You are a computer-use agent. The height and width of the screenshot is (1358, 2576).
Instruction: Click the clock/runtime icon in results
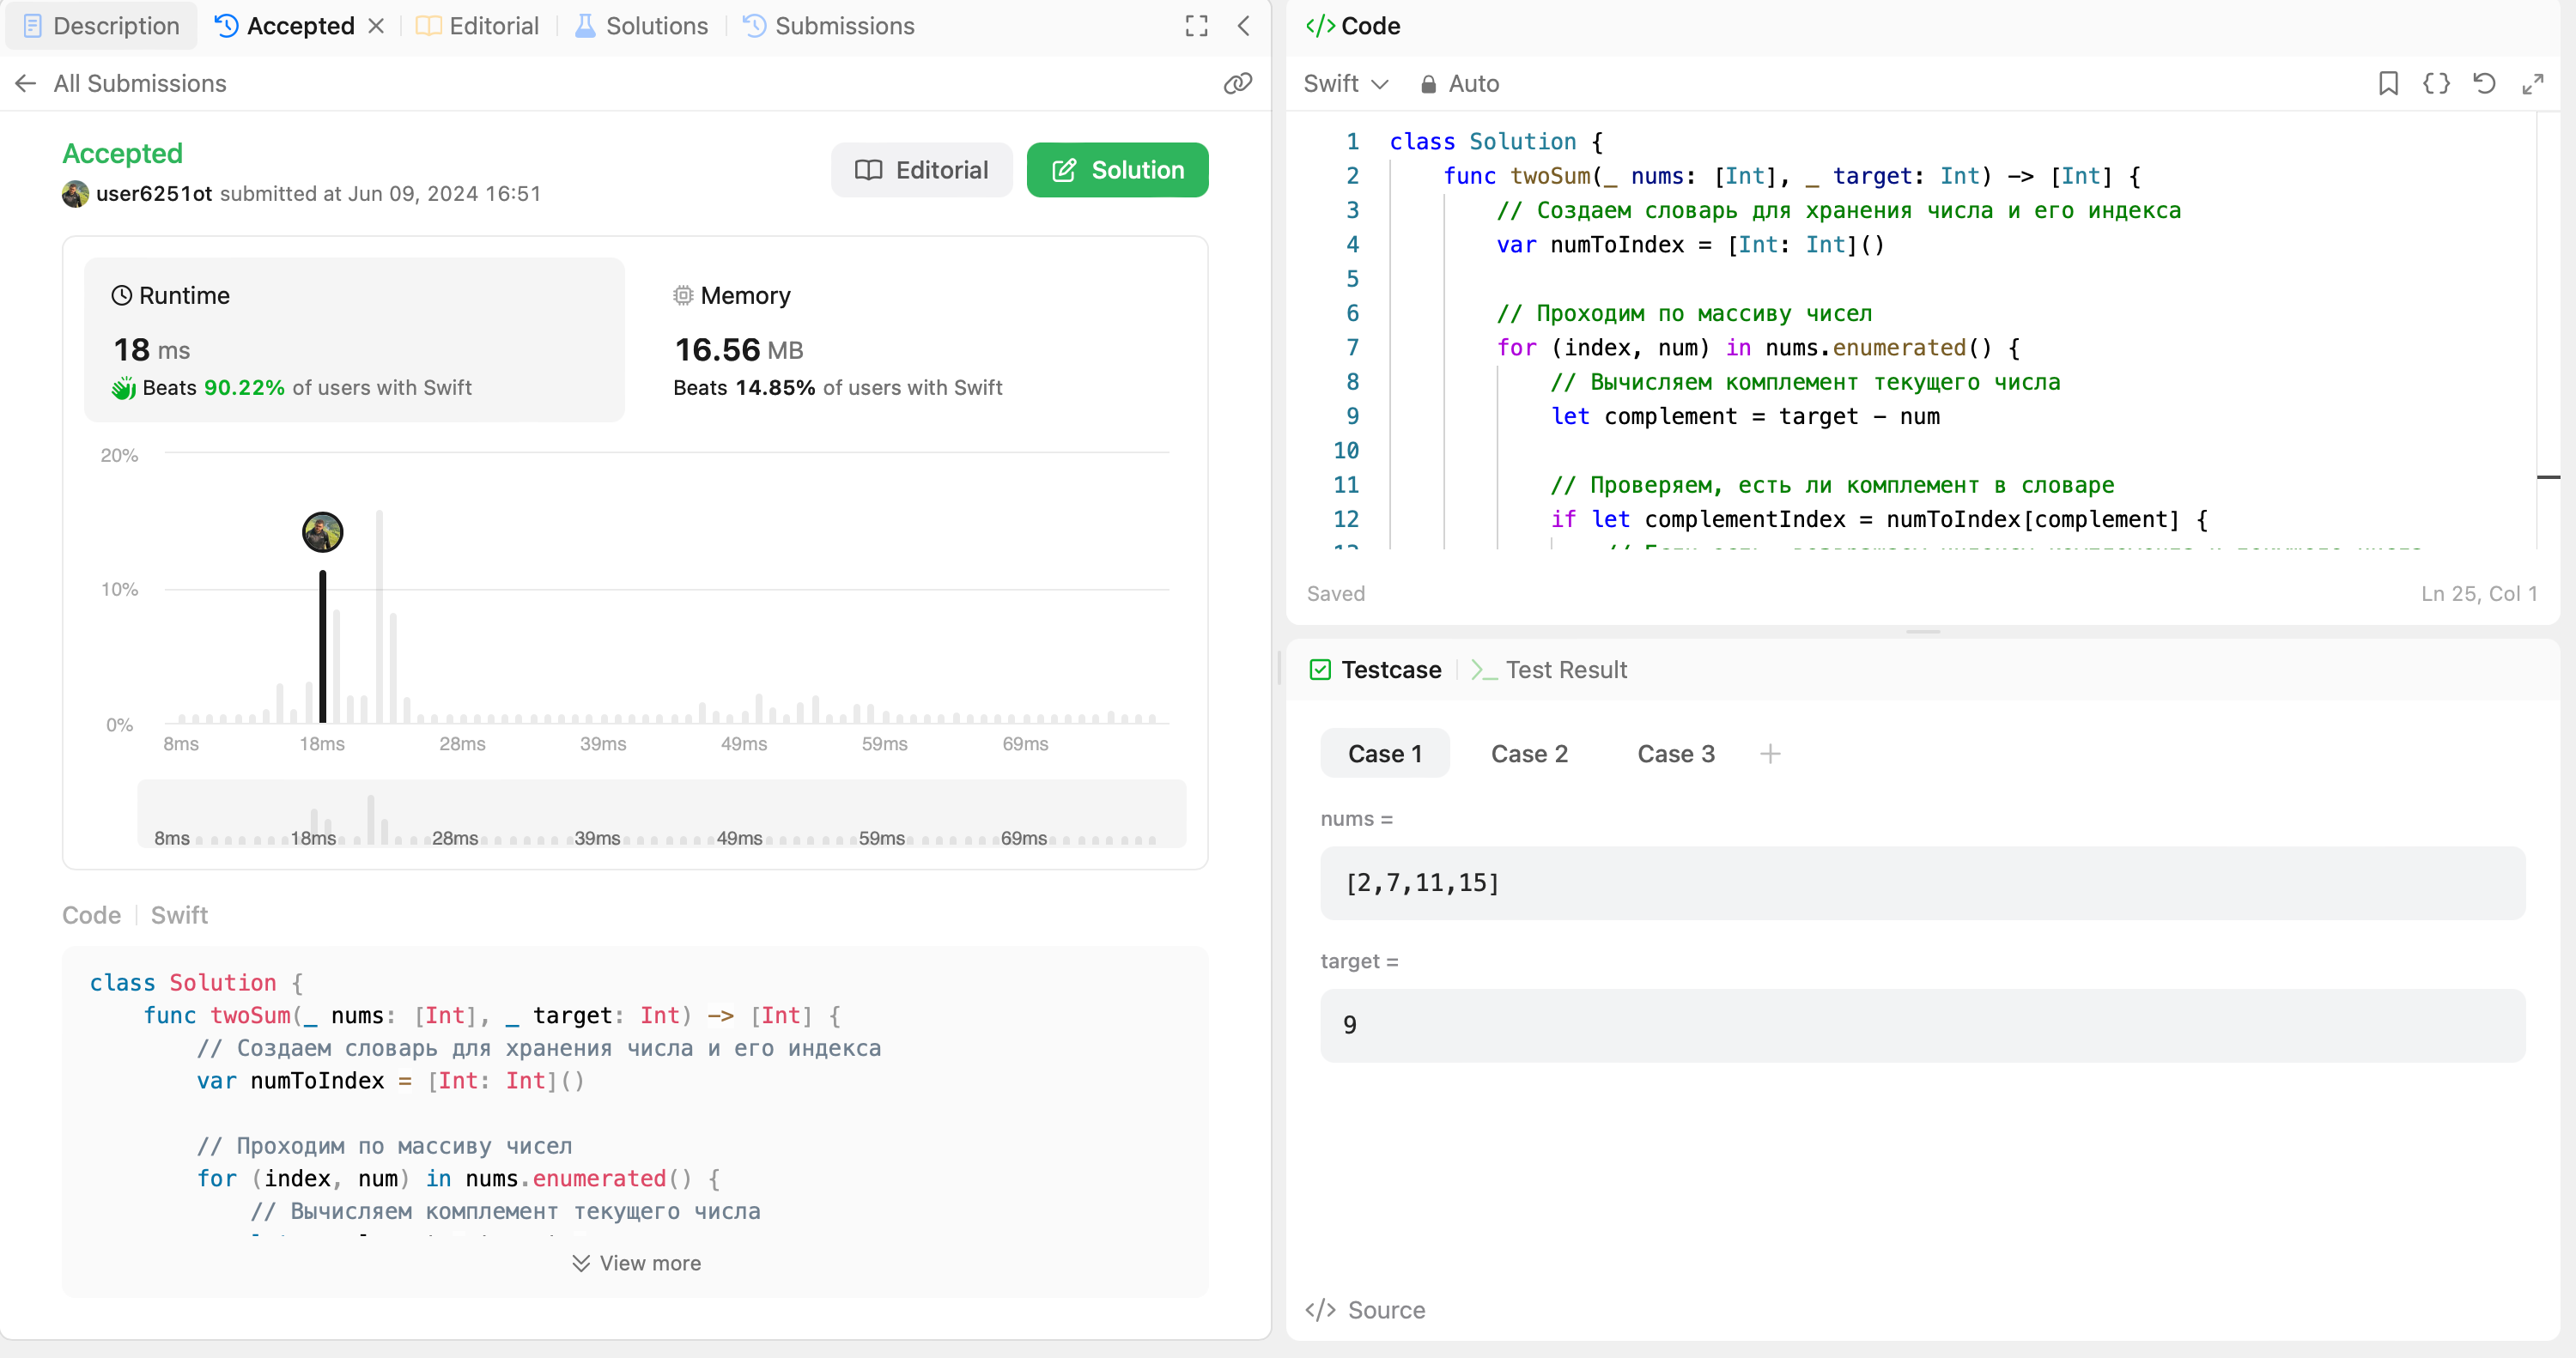click(123, 294)
